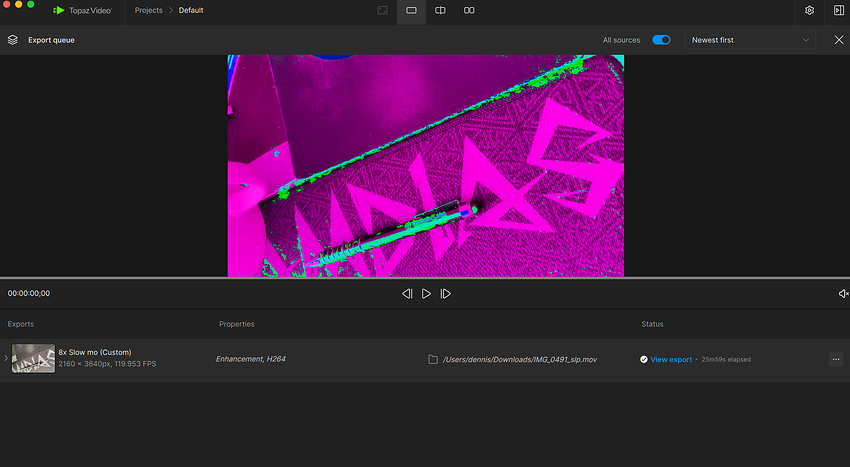
Task: Step forward one frame
Action: tap(446, 293)
